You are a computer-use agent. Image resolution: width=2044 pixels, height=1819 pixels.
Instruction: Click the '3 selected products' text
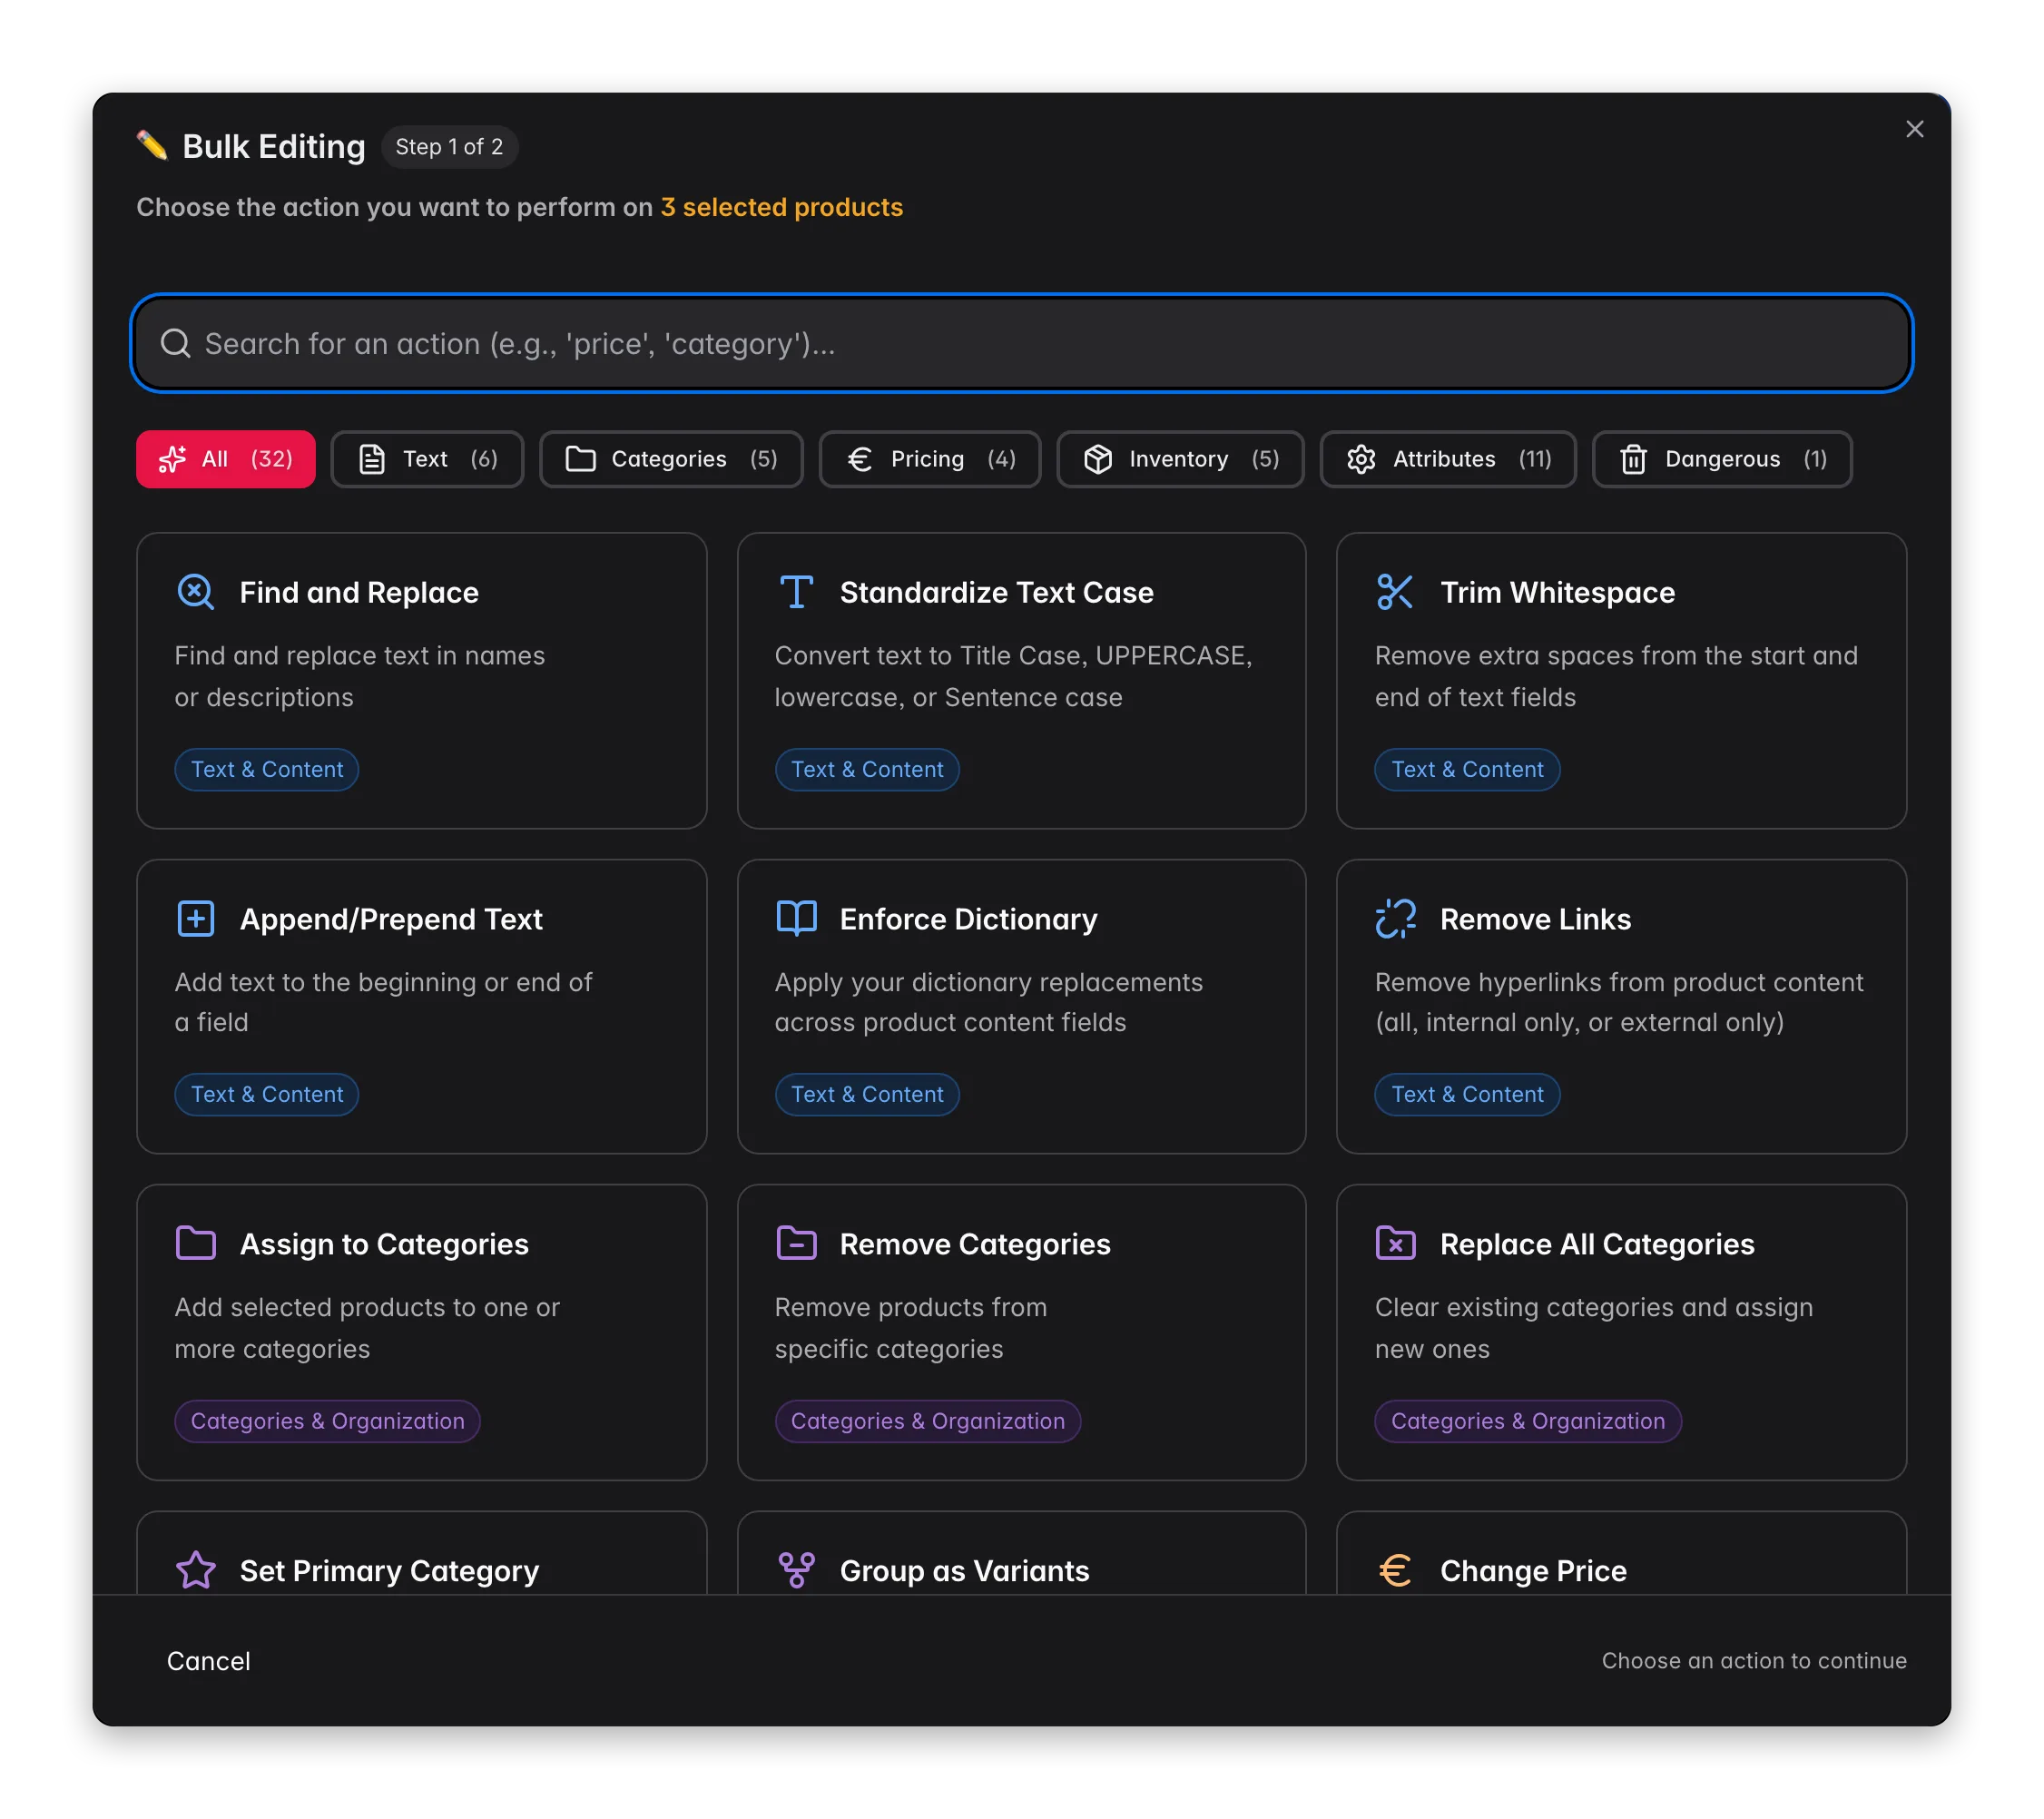point(781,207)
